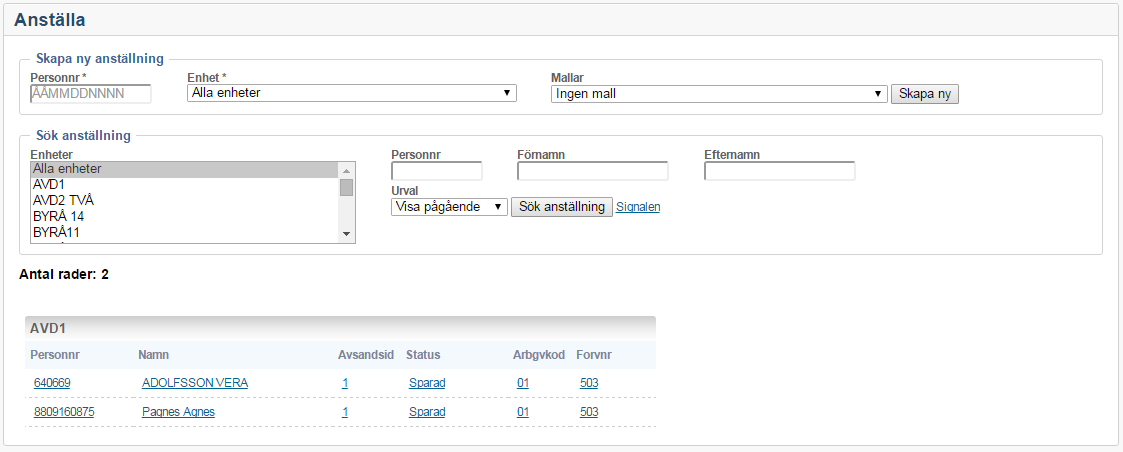Expand the Mallar dropdown showing Ingen mall

point(718,94)
